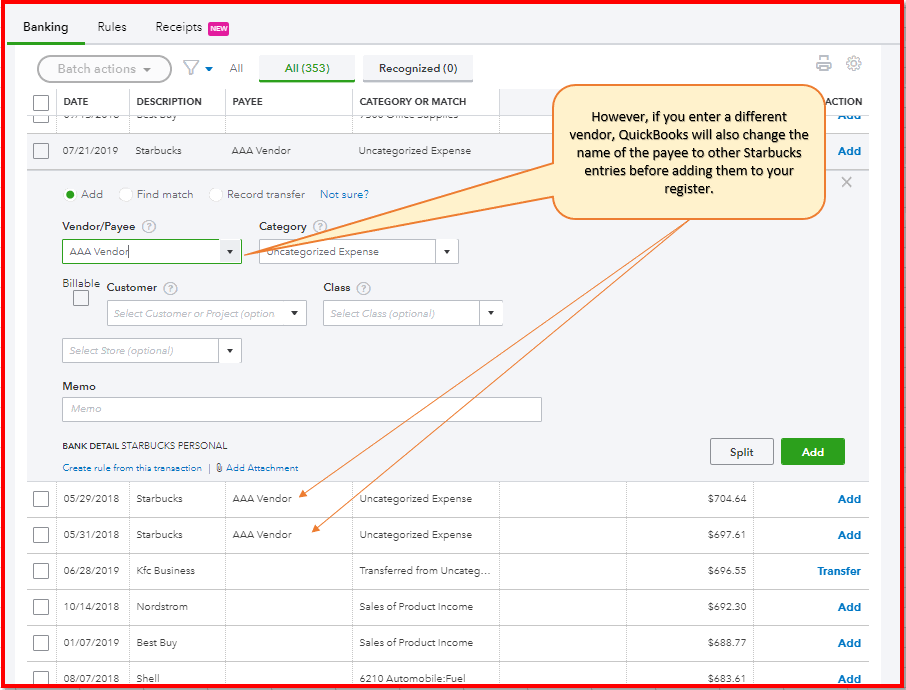Select the Find match radio button

click(125, 195)
